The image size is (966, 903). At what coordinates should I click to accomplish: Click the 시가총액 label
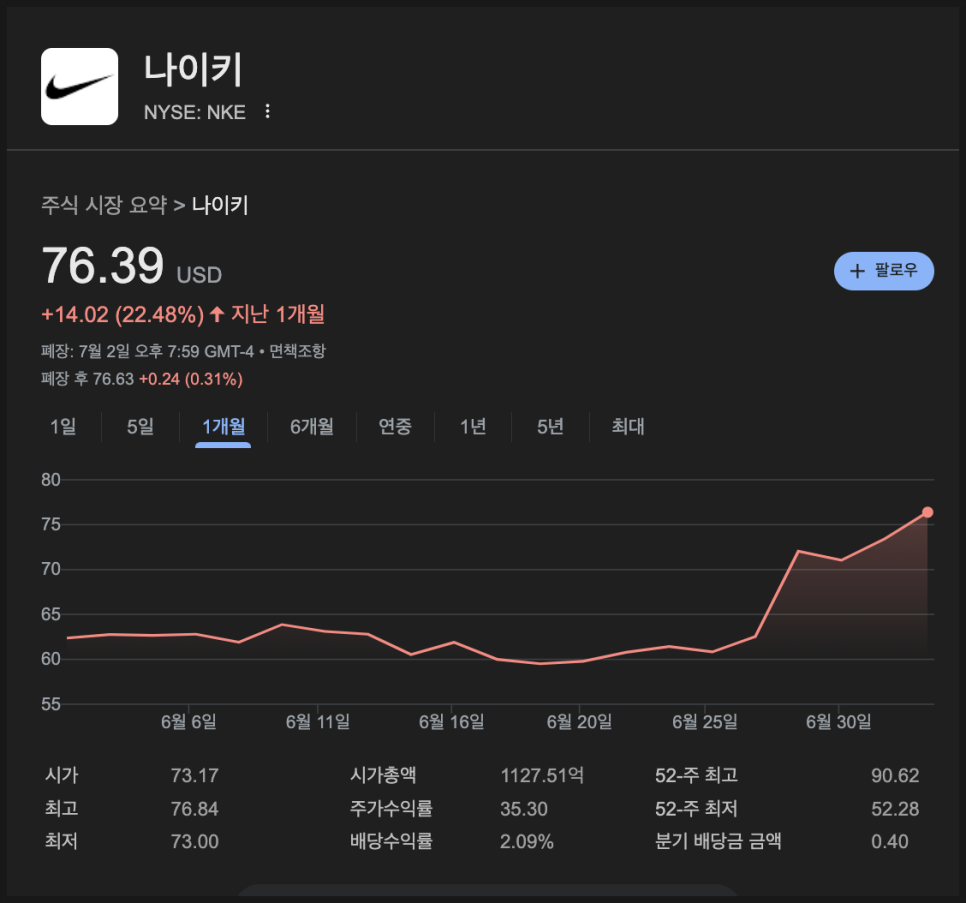click(x=383, y=775)
